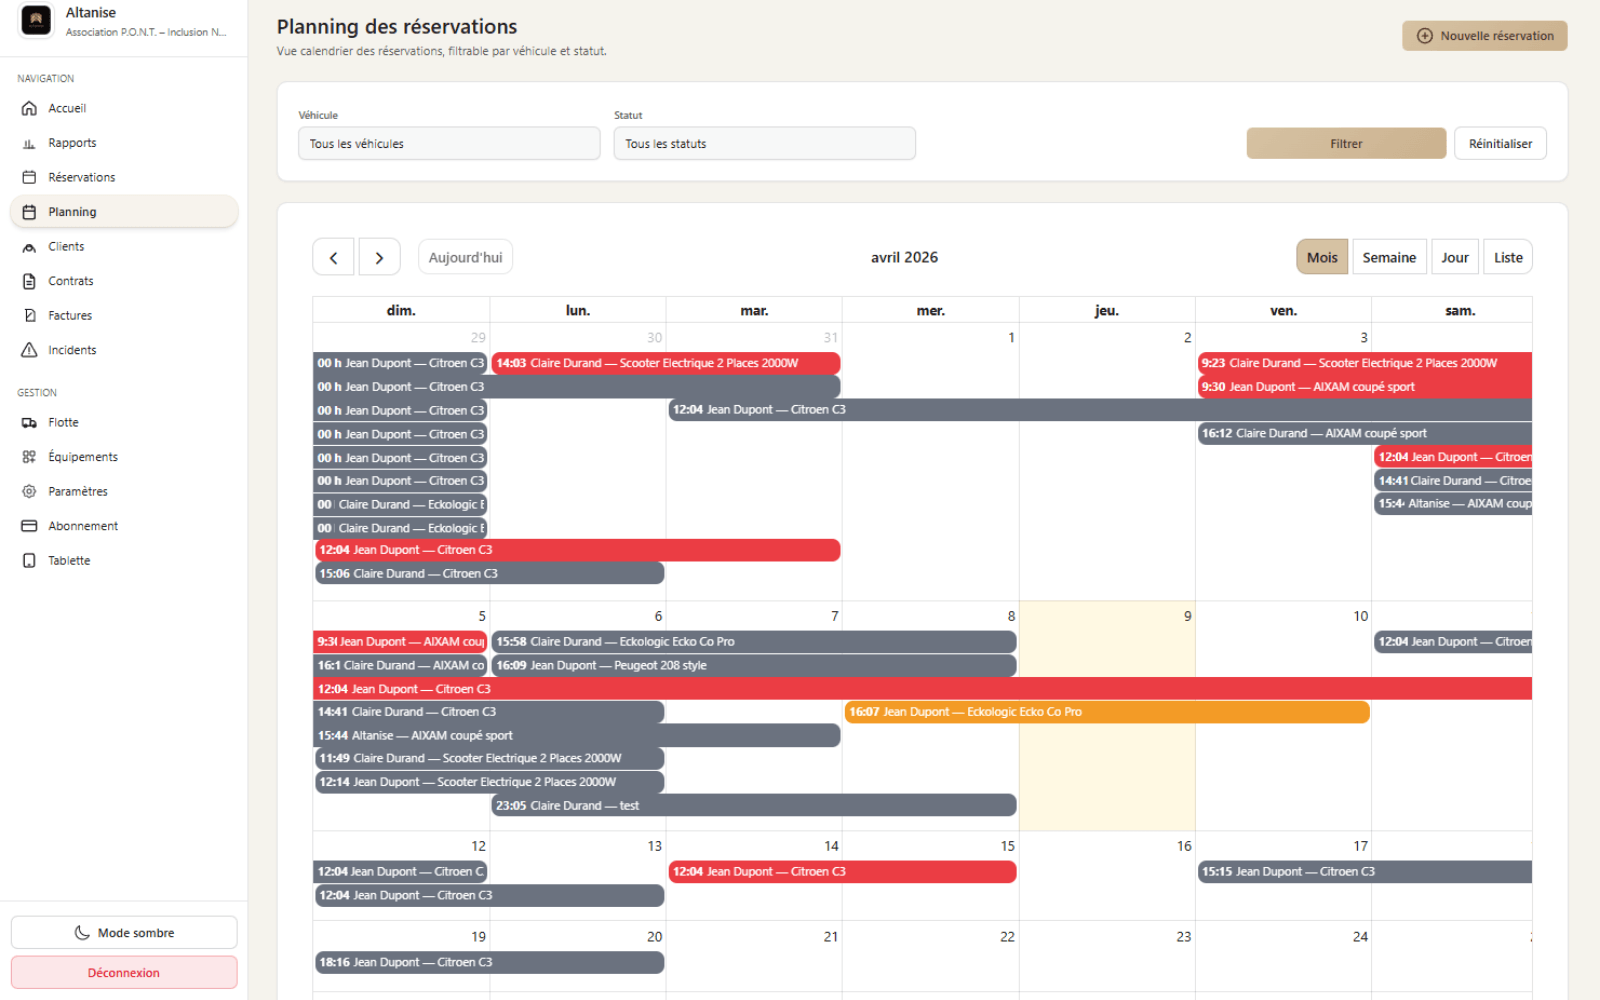Switch calendar to Semaine view
Image resolution: width=1600 pixels, height=1000 pixels.
pyautogui.click(x=1389, y=258)
